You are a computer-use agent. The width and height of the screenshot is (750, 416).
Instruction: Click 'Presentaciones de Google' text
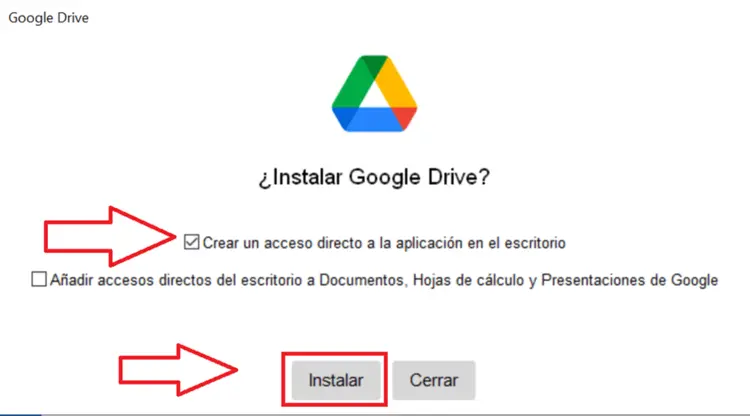[x=629, y=280]
